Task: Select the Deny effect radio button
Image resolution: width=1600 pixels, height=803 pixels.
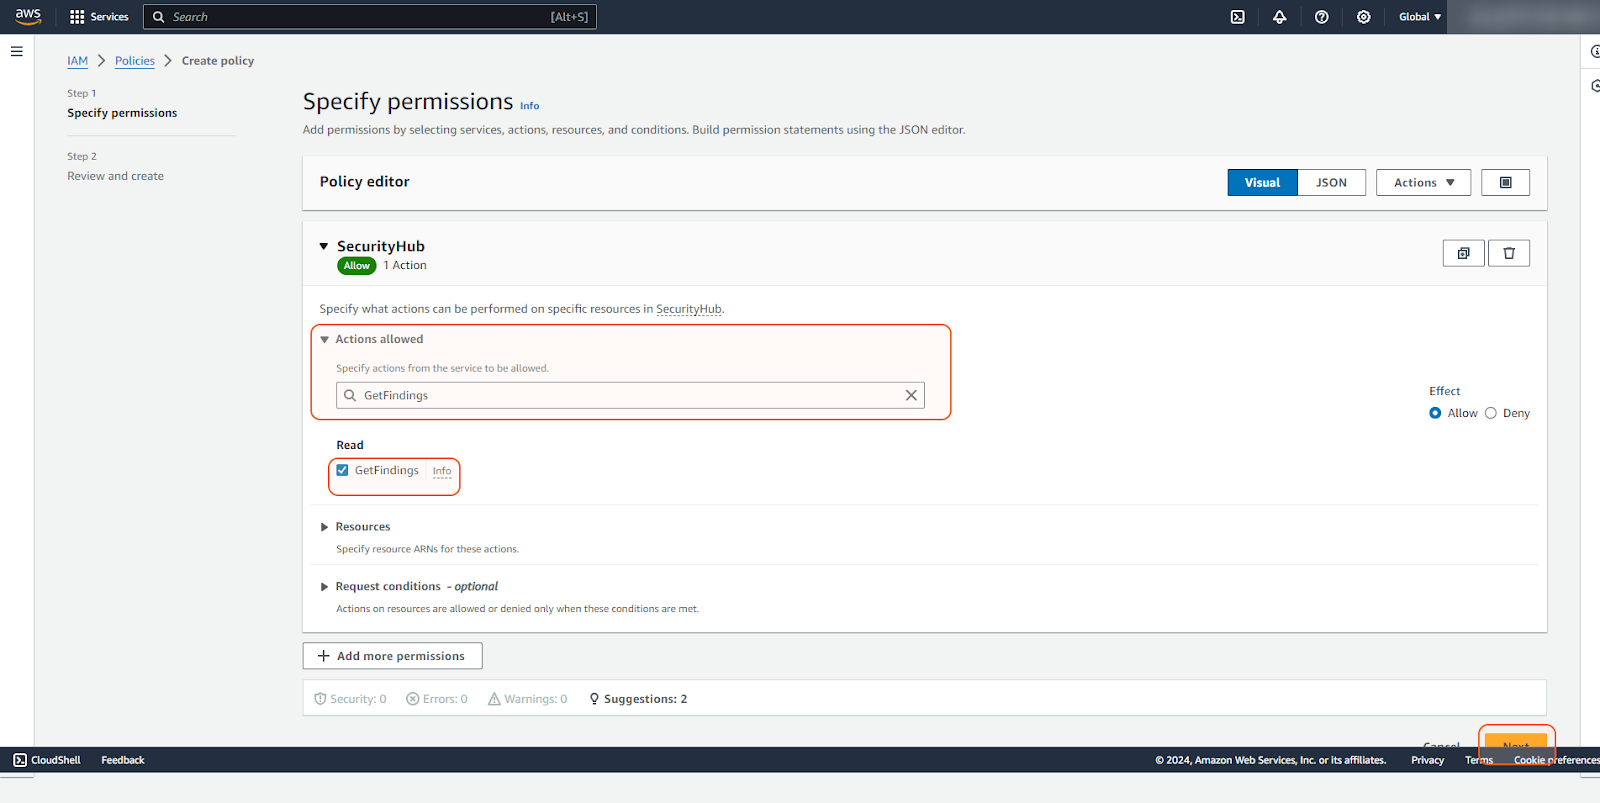Action: [x=1491, y=413]
